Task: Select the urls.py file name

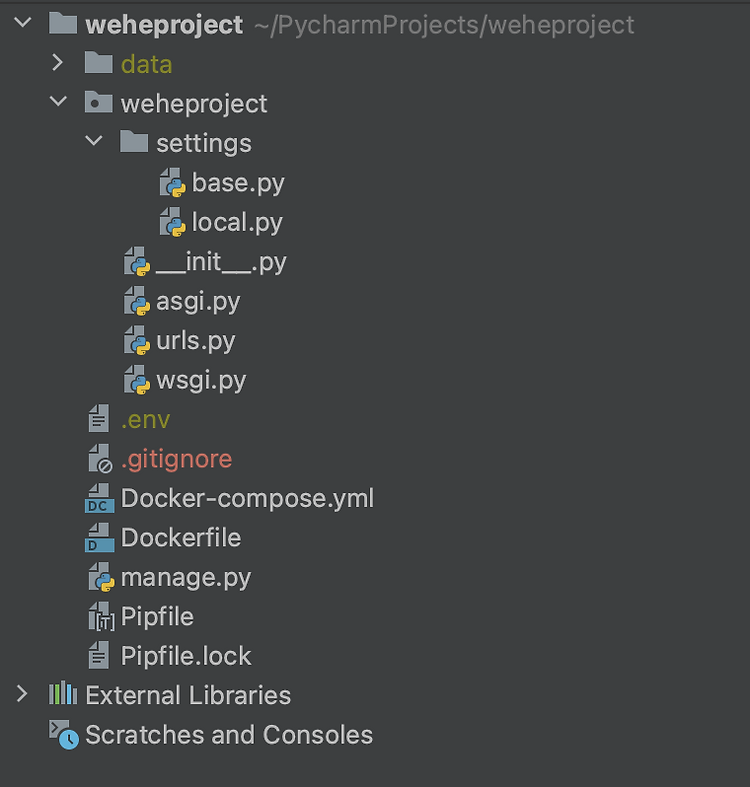Action: (196, 341)
